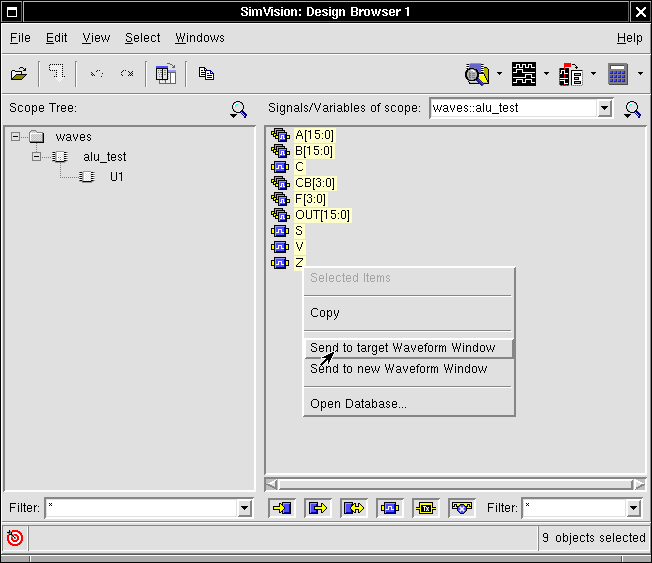
Task: Click the send to new window toolbar icon
Action: (x=165, y=74)
